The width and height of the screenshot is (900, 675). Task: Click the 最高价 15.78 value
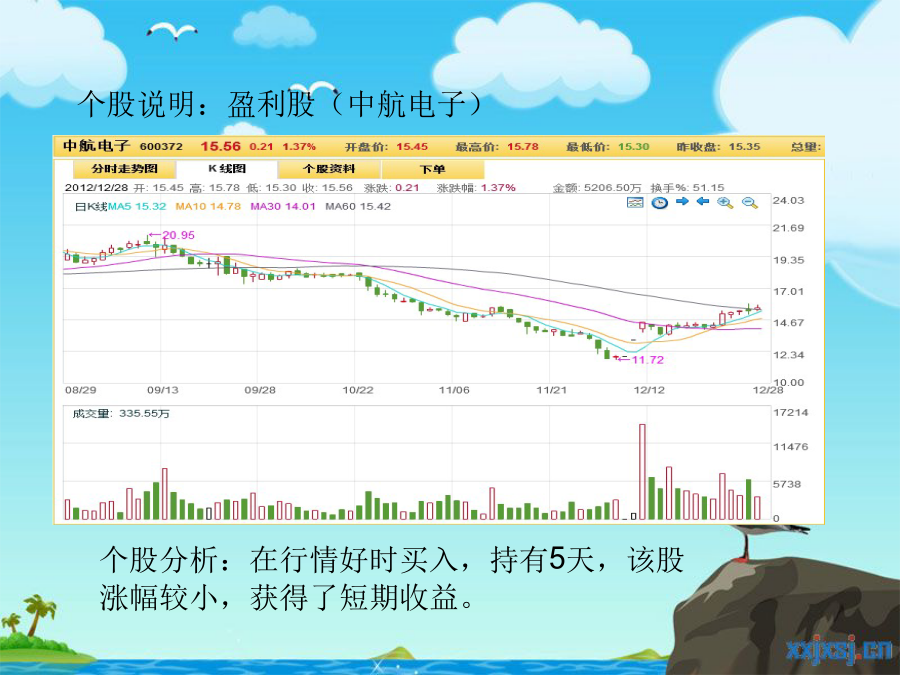523,146
